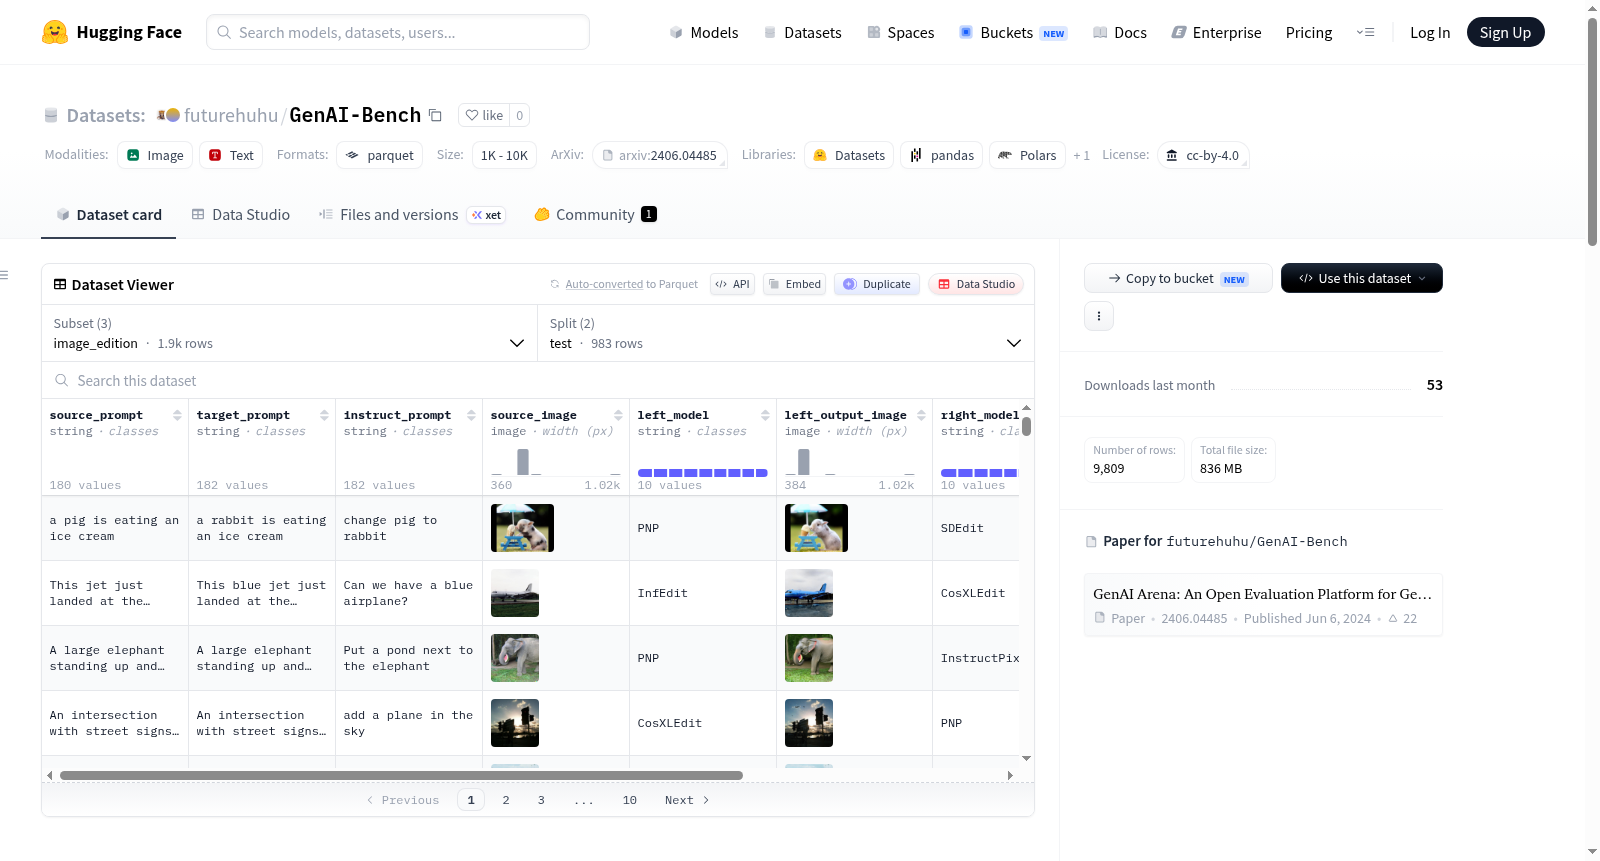
Task: Click Copy to bucket
Action: (1178, 278)
